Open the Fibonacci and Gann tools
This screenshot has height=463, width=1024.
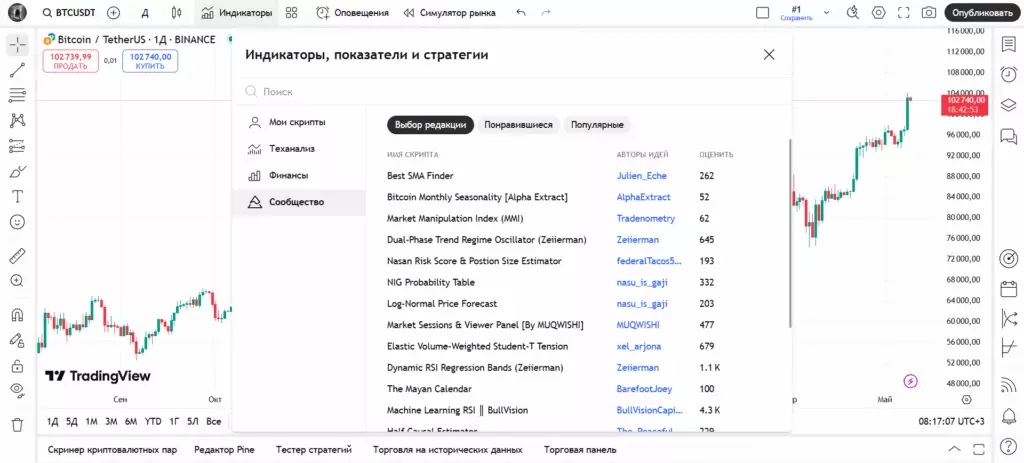point(18,95)
